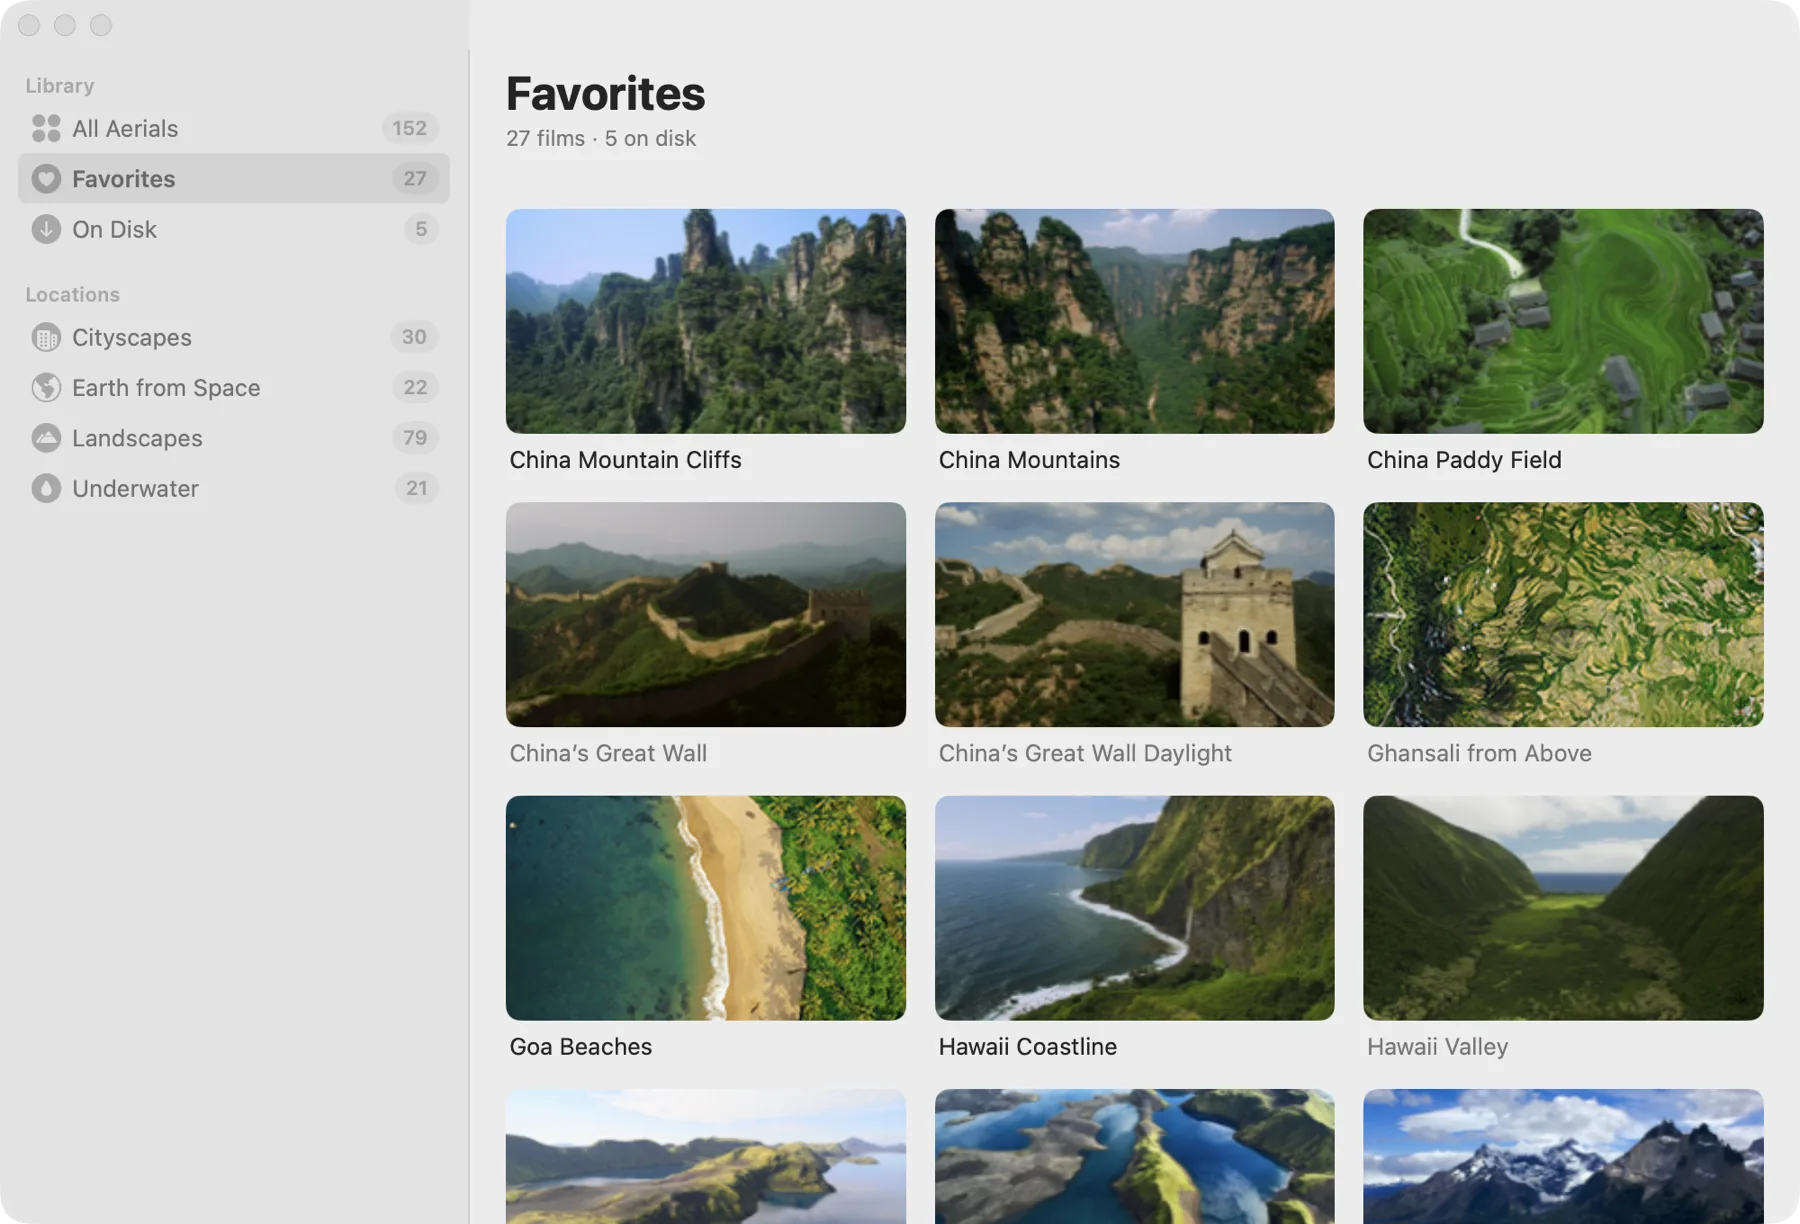This screenshot has height=1224, width=1800.
Task: Minimize the window with the middle button
Action: [65, 25]
